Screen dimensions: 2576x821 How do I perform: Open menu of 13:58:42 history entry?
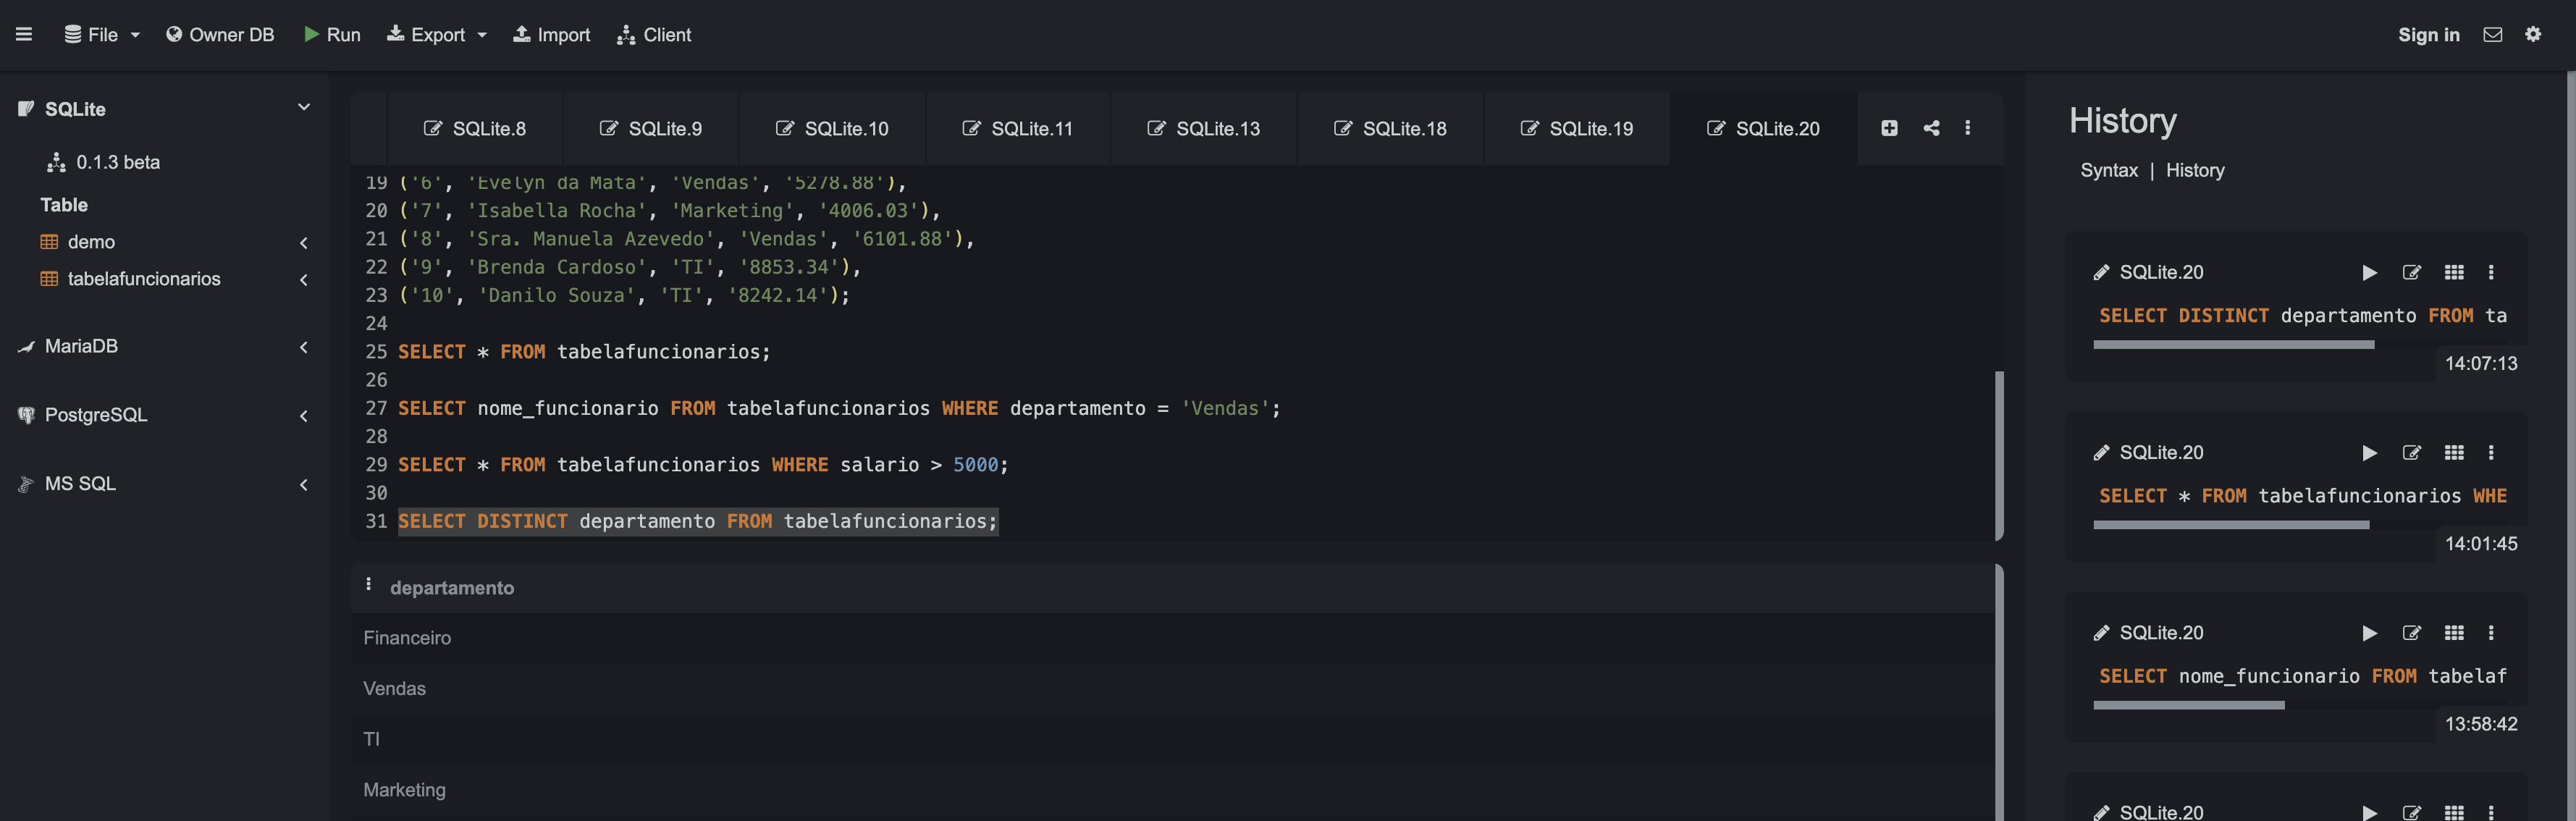(2491, 633)
